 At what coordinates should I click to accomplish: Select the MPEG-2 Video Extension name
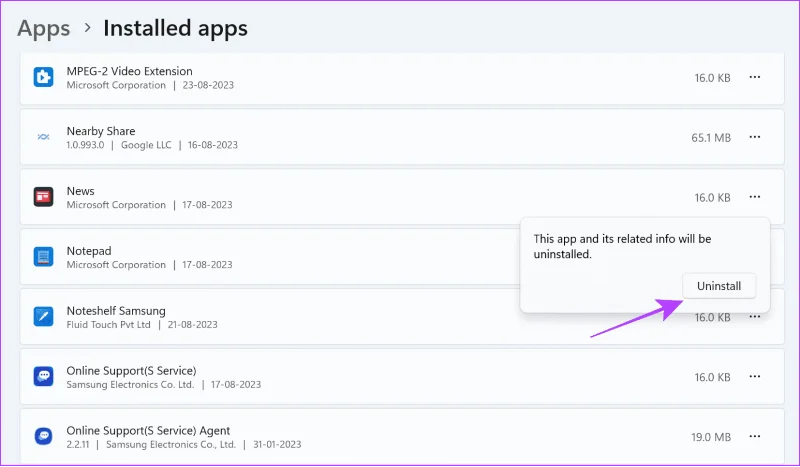coord(130,71)
